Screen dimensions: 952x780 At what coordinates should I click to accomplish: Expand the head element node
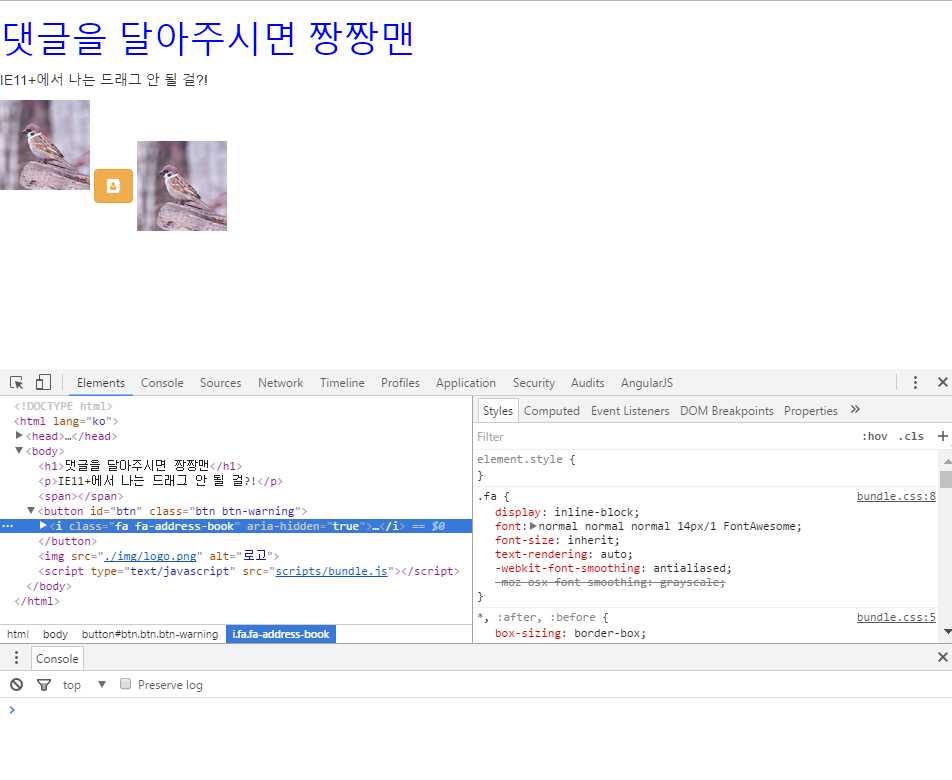tap(19, 435)
